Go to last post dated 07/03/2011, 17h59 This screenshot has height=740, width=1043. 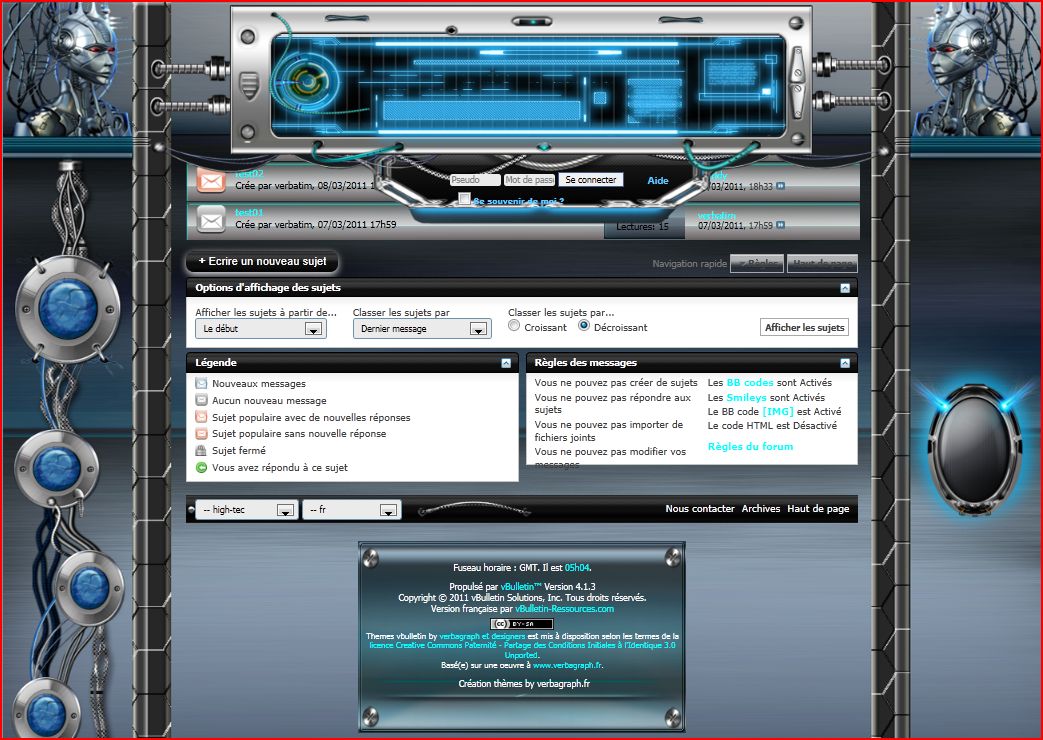point(780,226)
